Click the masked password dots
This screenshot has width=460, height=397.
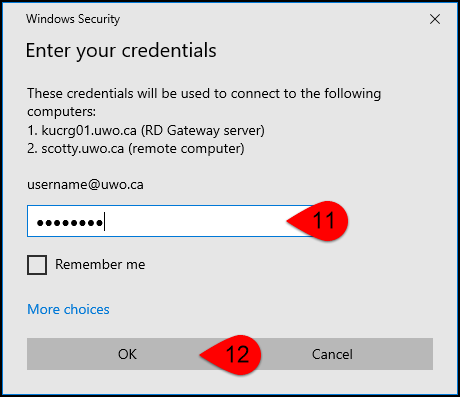point(69,222)
